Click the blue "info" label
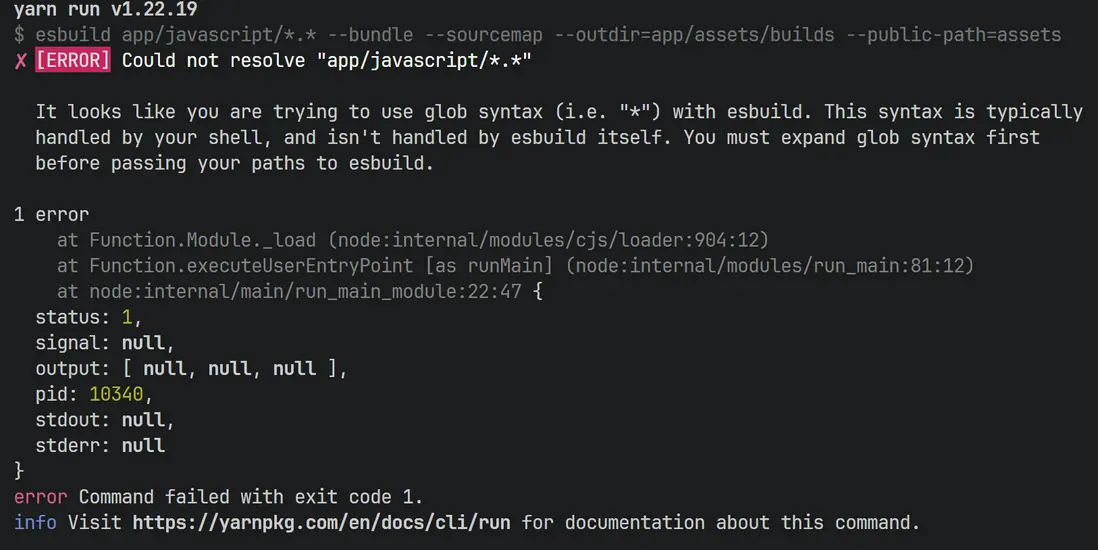 [35, 522]
